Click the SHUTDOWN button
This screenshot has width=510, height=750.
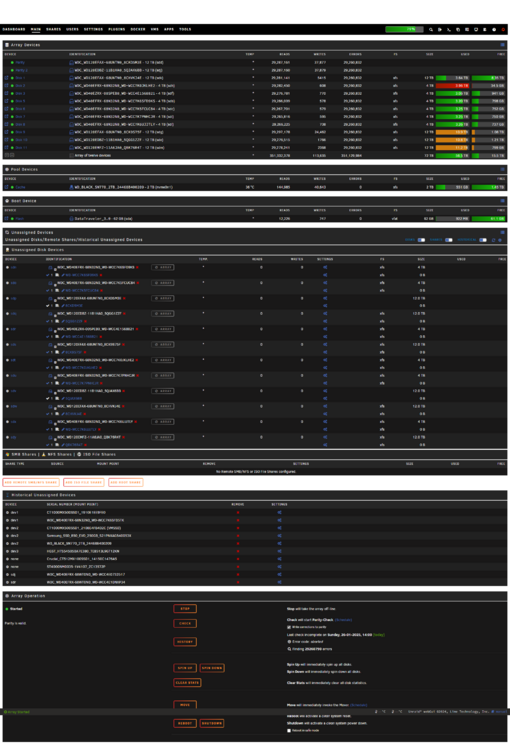(212, 723)
